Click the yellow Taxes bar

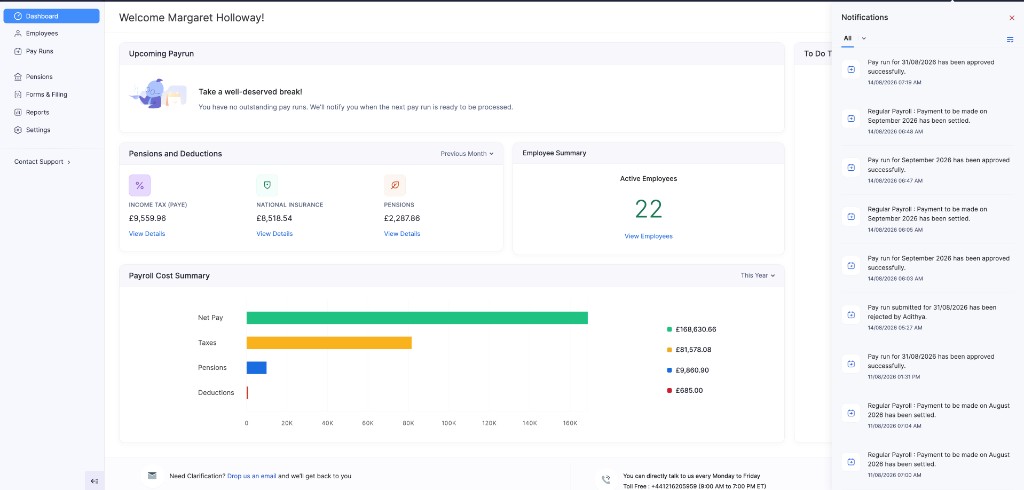pyautogui.click(x=328, y=343)
